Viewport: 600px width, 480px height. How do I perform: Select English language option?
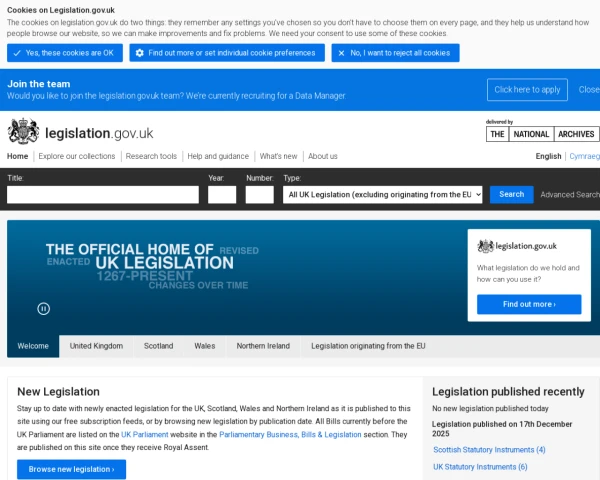click(x=548, y=156)
